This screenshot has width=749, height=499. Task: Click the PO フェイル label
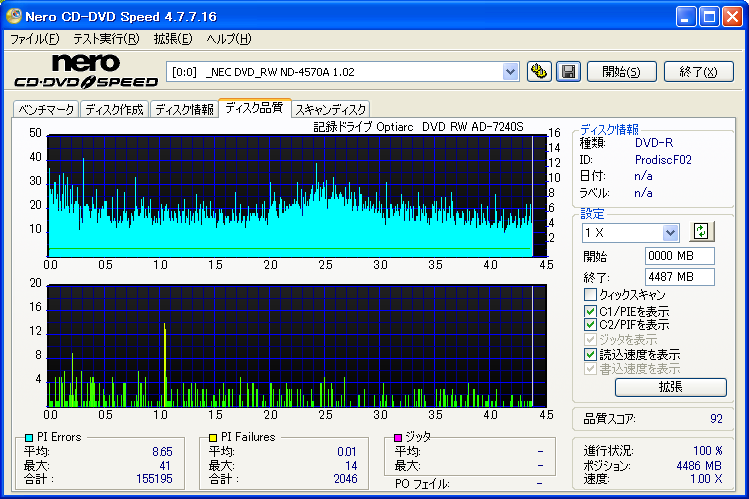(x=422, y=484)
